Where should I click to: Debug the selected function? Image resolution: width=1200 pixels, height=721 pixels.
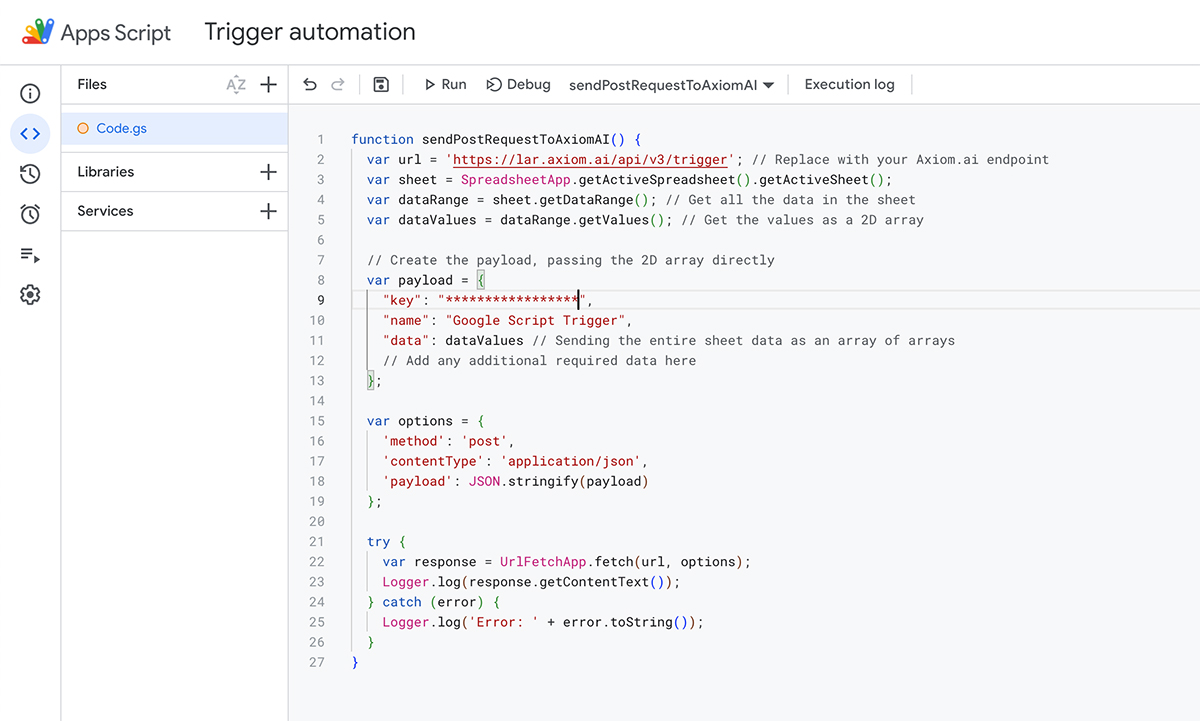tap(518, 85)
